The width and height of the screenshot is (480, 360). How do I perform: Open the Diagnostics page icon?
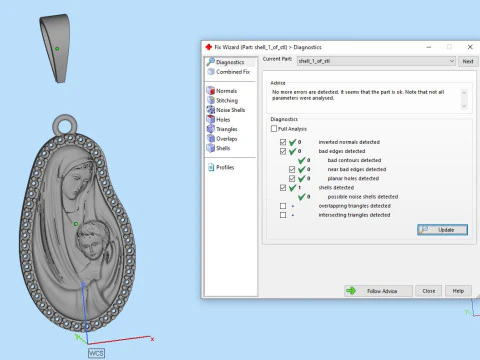(210, 62)
